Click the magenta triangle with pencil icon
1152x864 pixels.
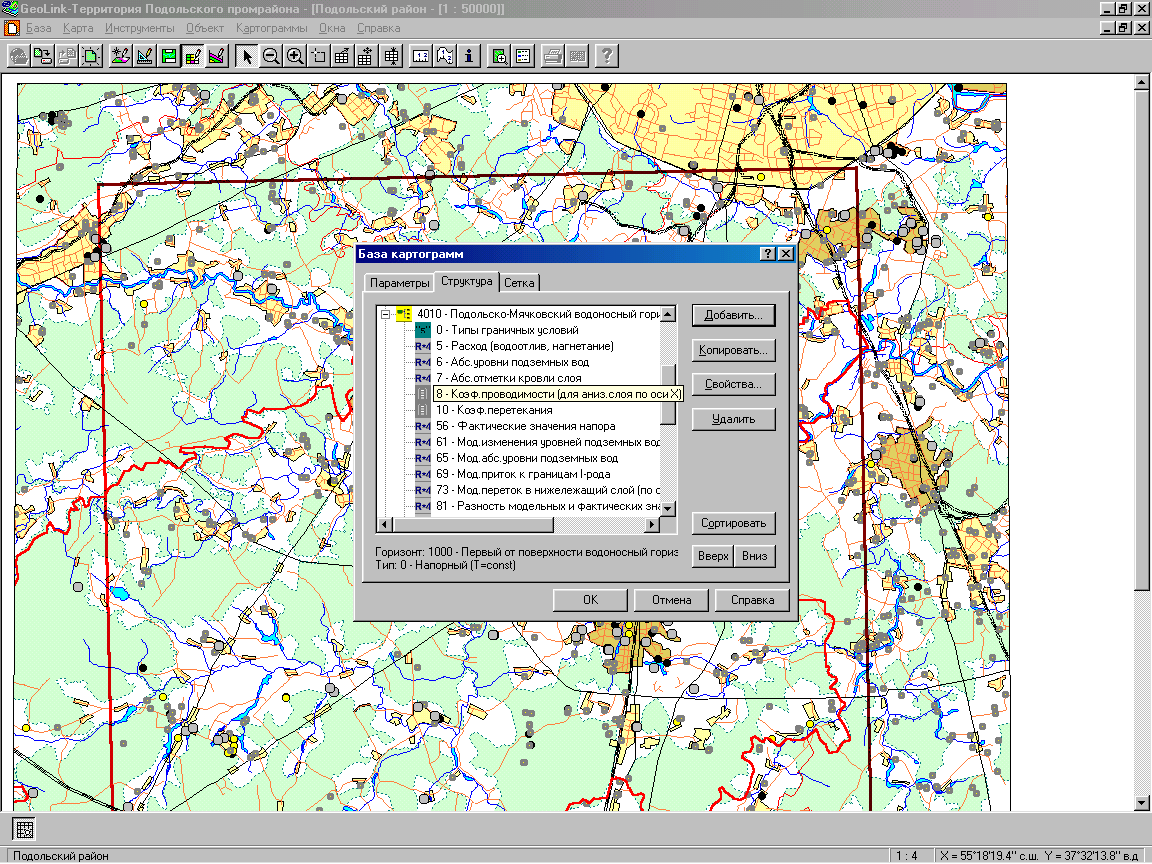[217, 56]
